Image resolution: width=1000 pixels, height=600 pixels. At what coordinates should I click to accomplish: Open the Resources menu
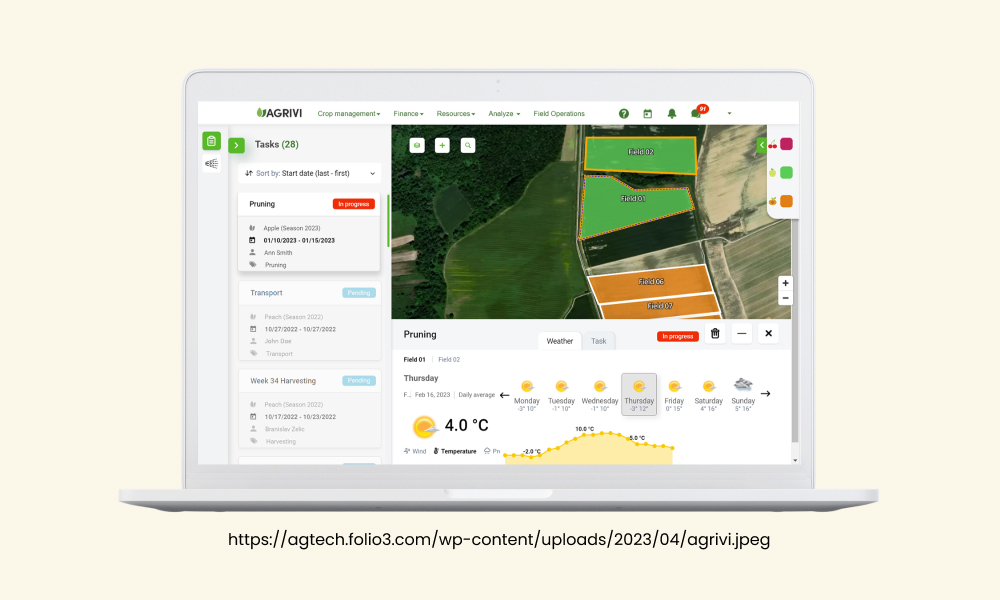[455, 113]
